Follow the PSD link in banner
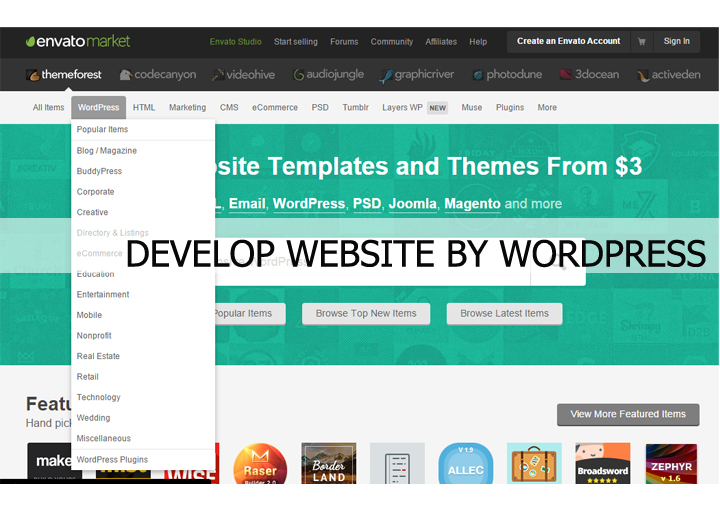The height and width of the screenshot is (514, 720). 367,203
